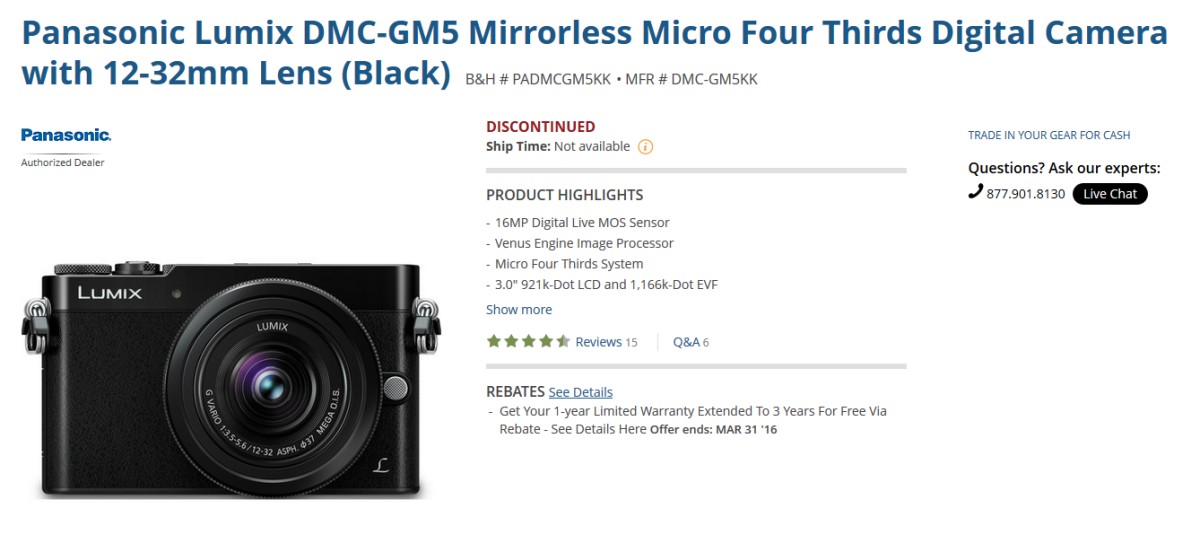Click the Product Highlights heading
Image resolution: width=1200 pixels, height=535 pixels.
coord(565,195)
